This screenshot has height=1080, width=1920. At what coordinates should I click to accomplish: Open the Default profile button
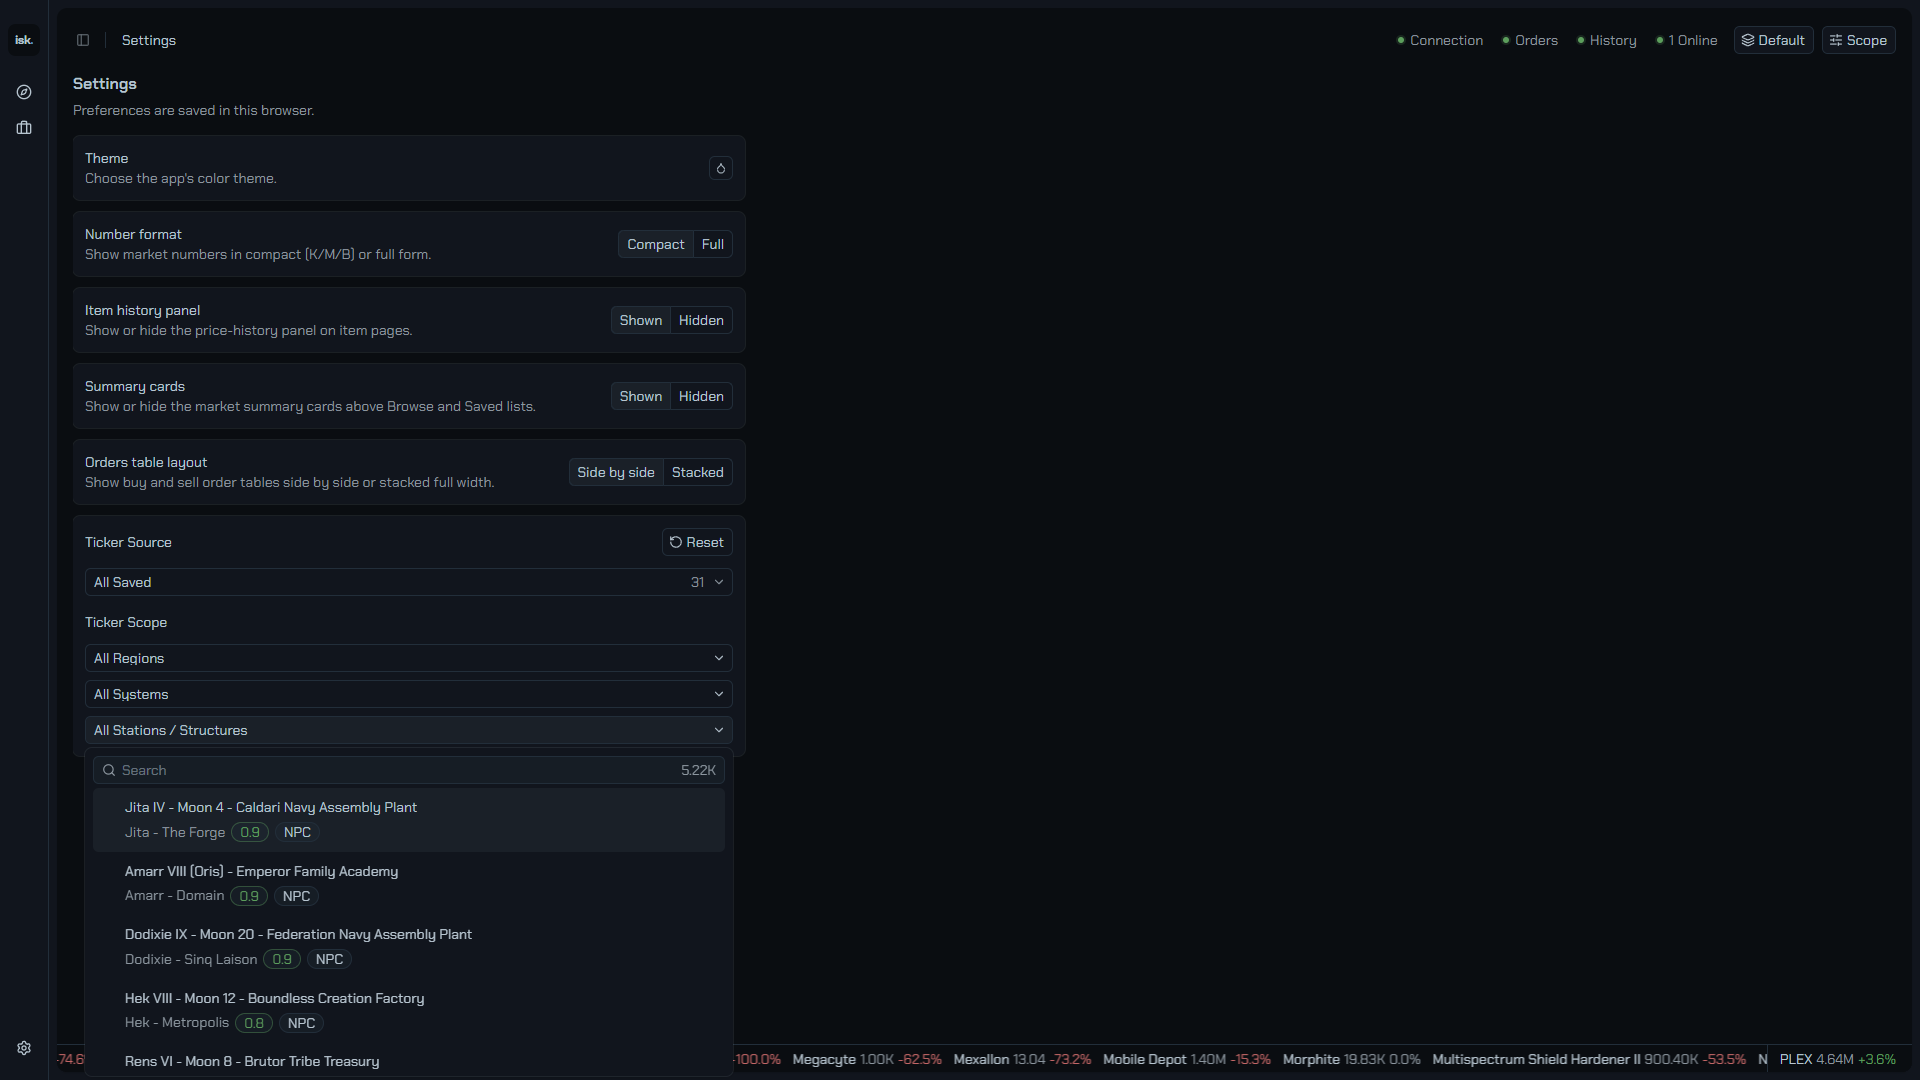coord(1773,40)
